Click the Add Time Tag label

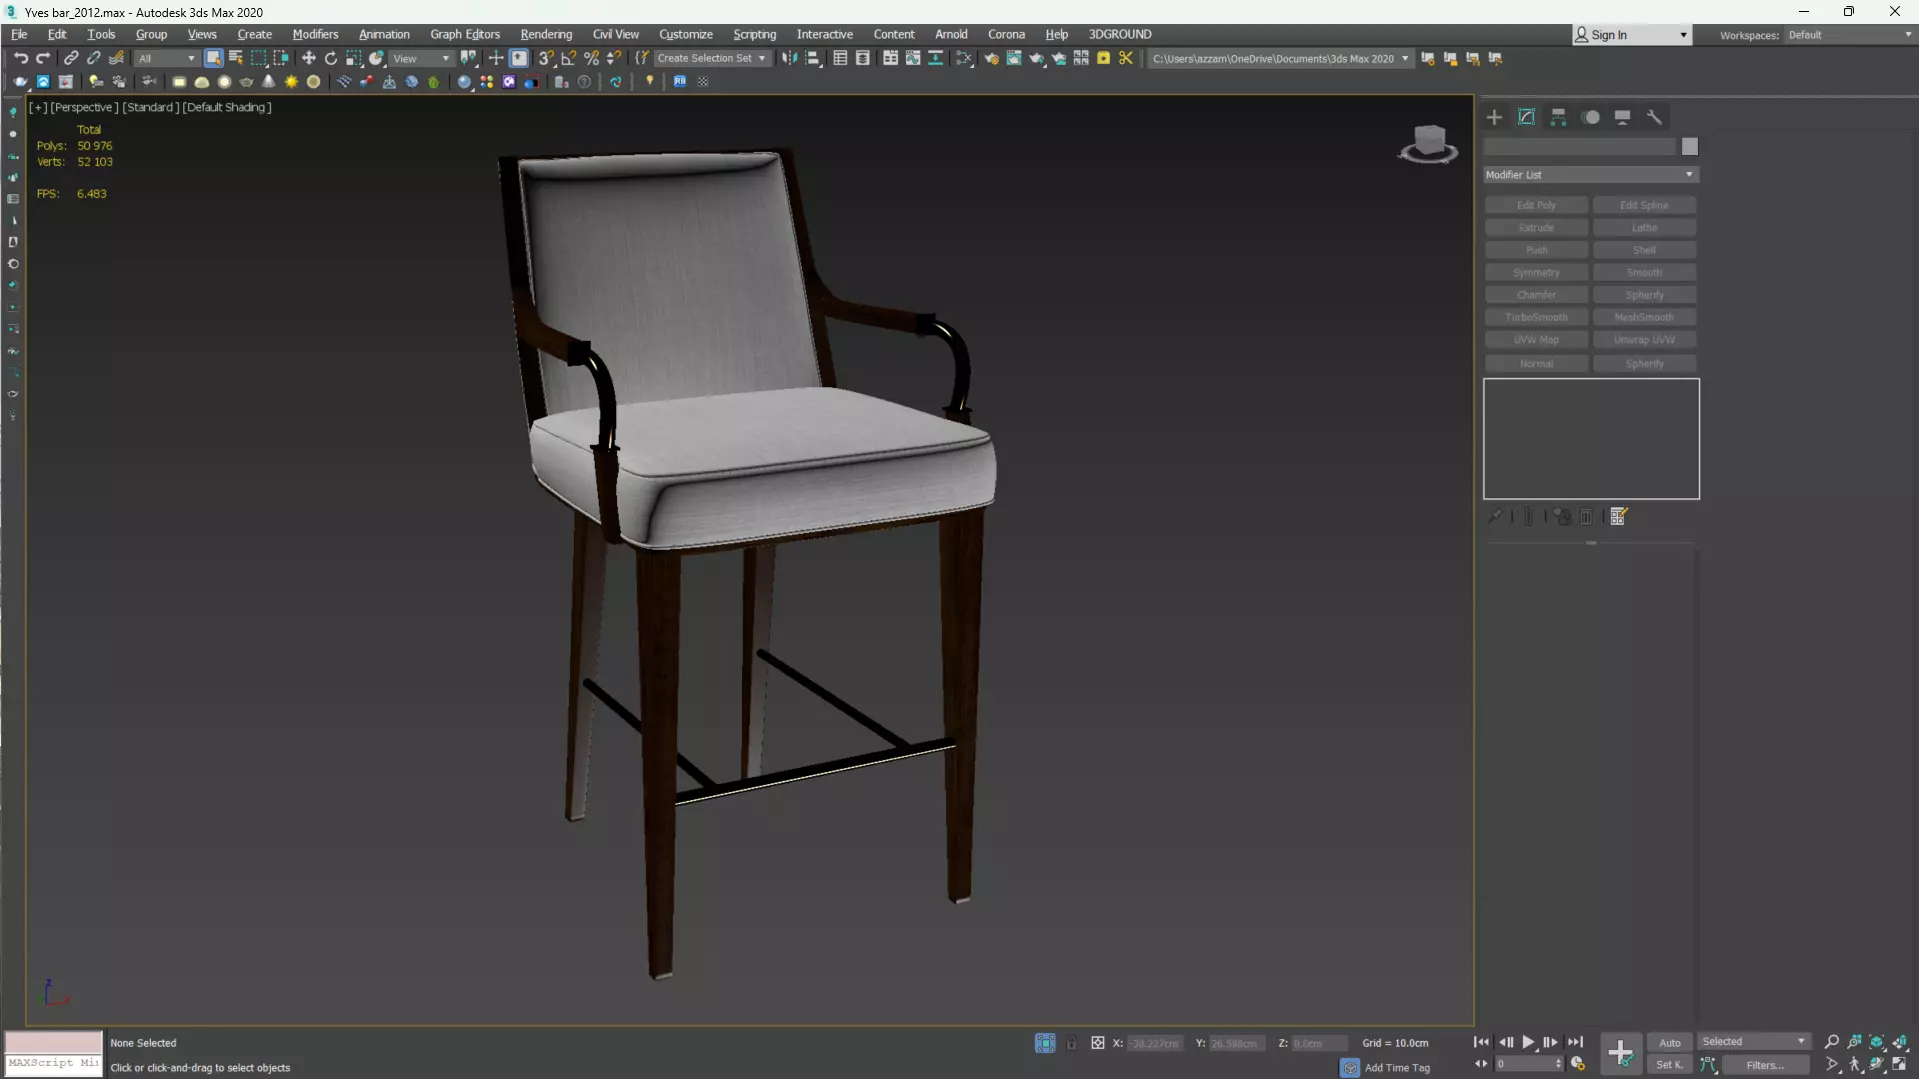click(1397, 1068)
